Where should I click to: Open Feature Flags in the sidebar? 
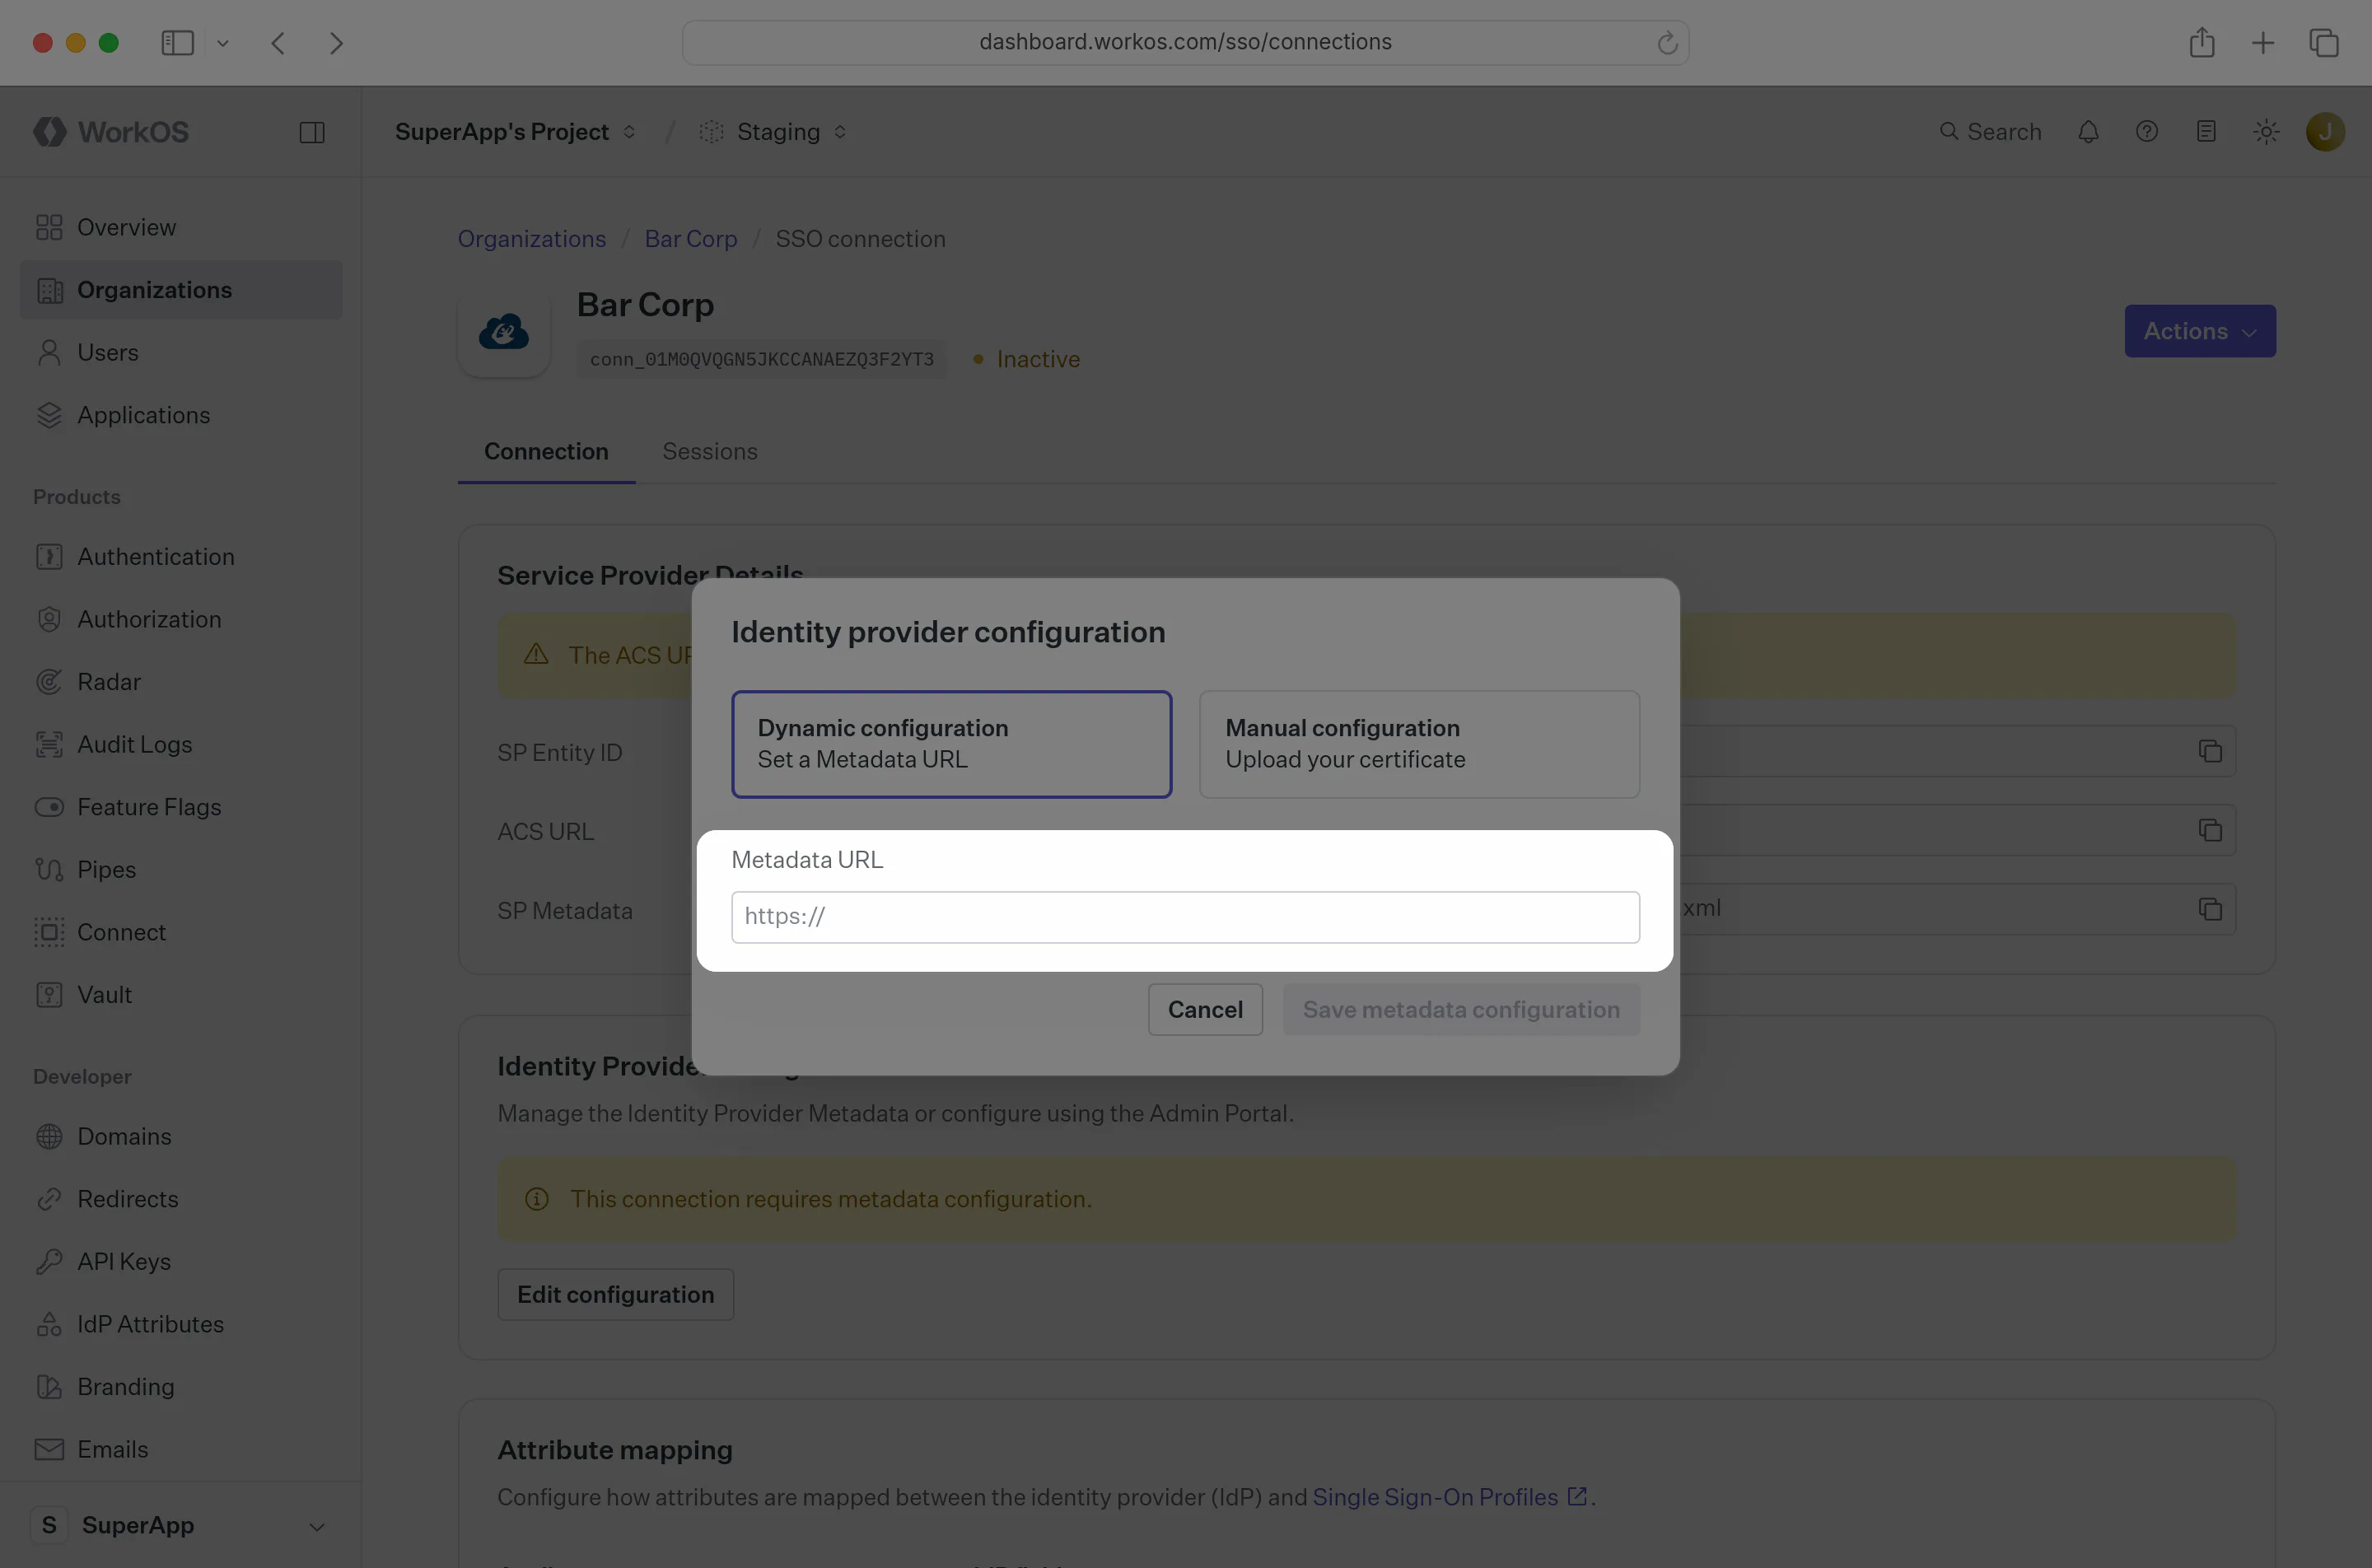[x=181, y=807]
